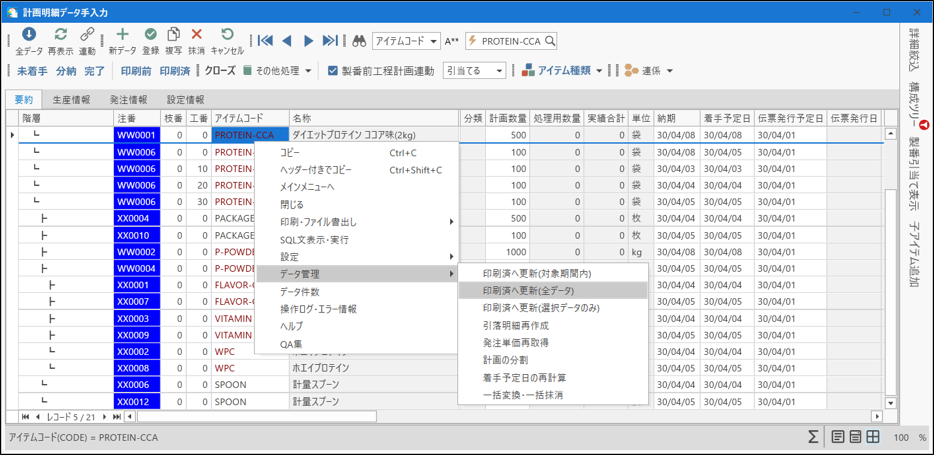
Task: Jump to last record in toolbar
Action: coord(331,41)
